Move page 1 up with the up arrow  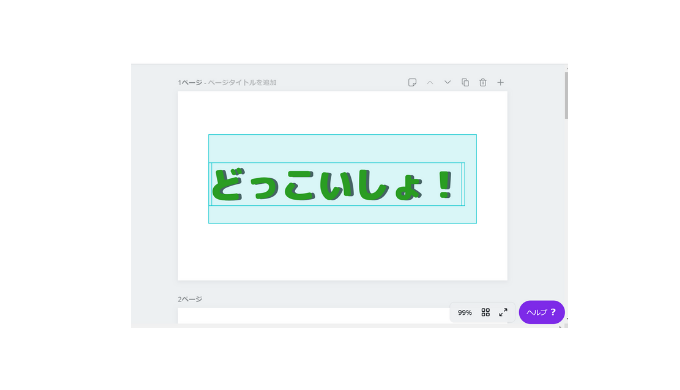430,82
